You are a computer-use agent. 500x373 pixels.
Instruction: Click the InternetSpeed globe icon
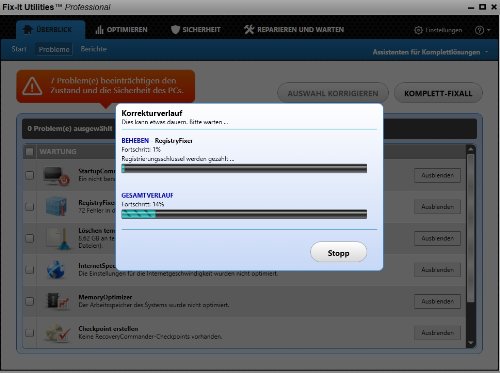point(55,270)
